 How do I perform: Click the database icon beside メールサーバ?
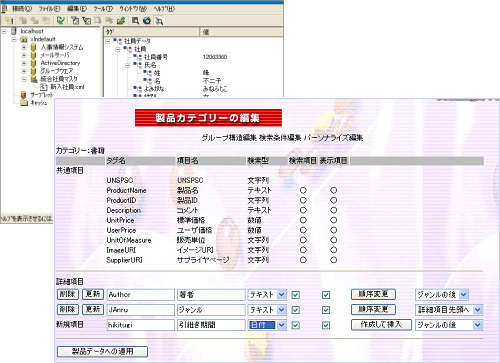33,55
